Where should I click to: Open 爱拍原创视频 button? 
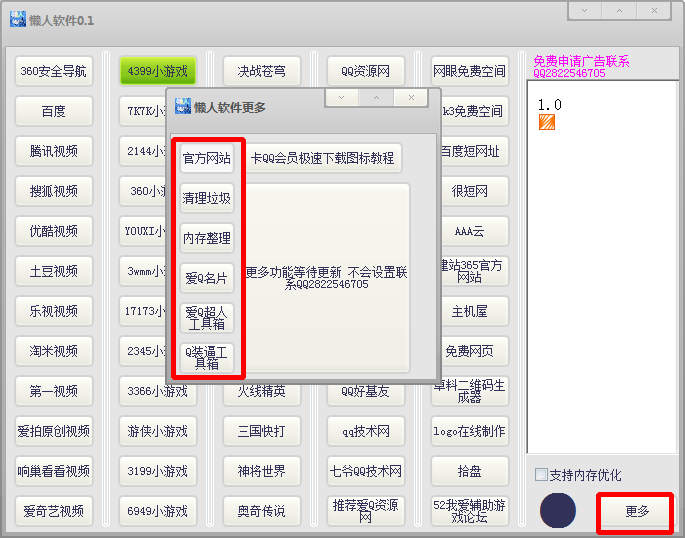tap(54, 431)
